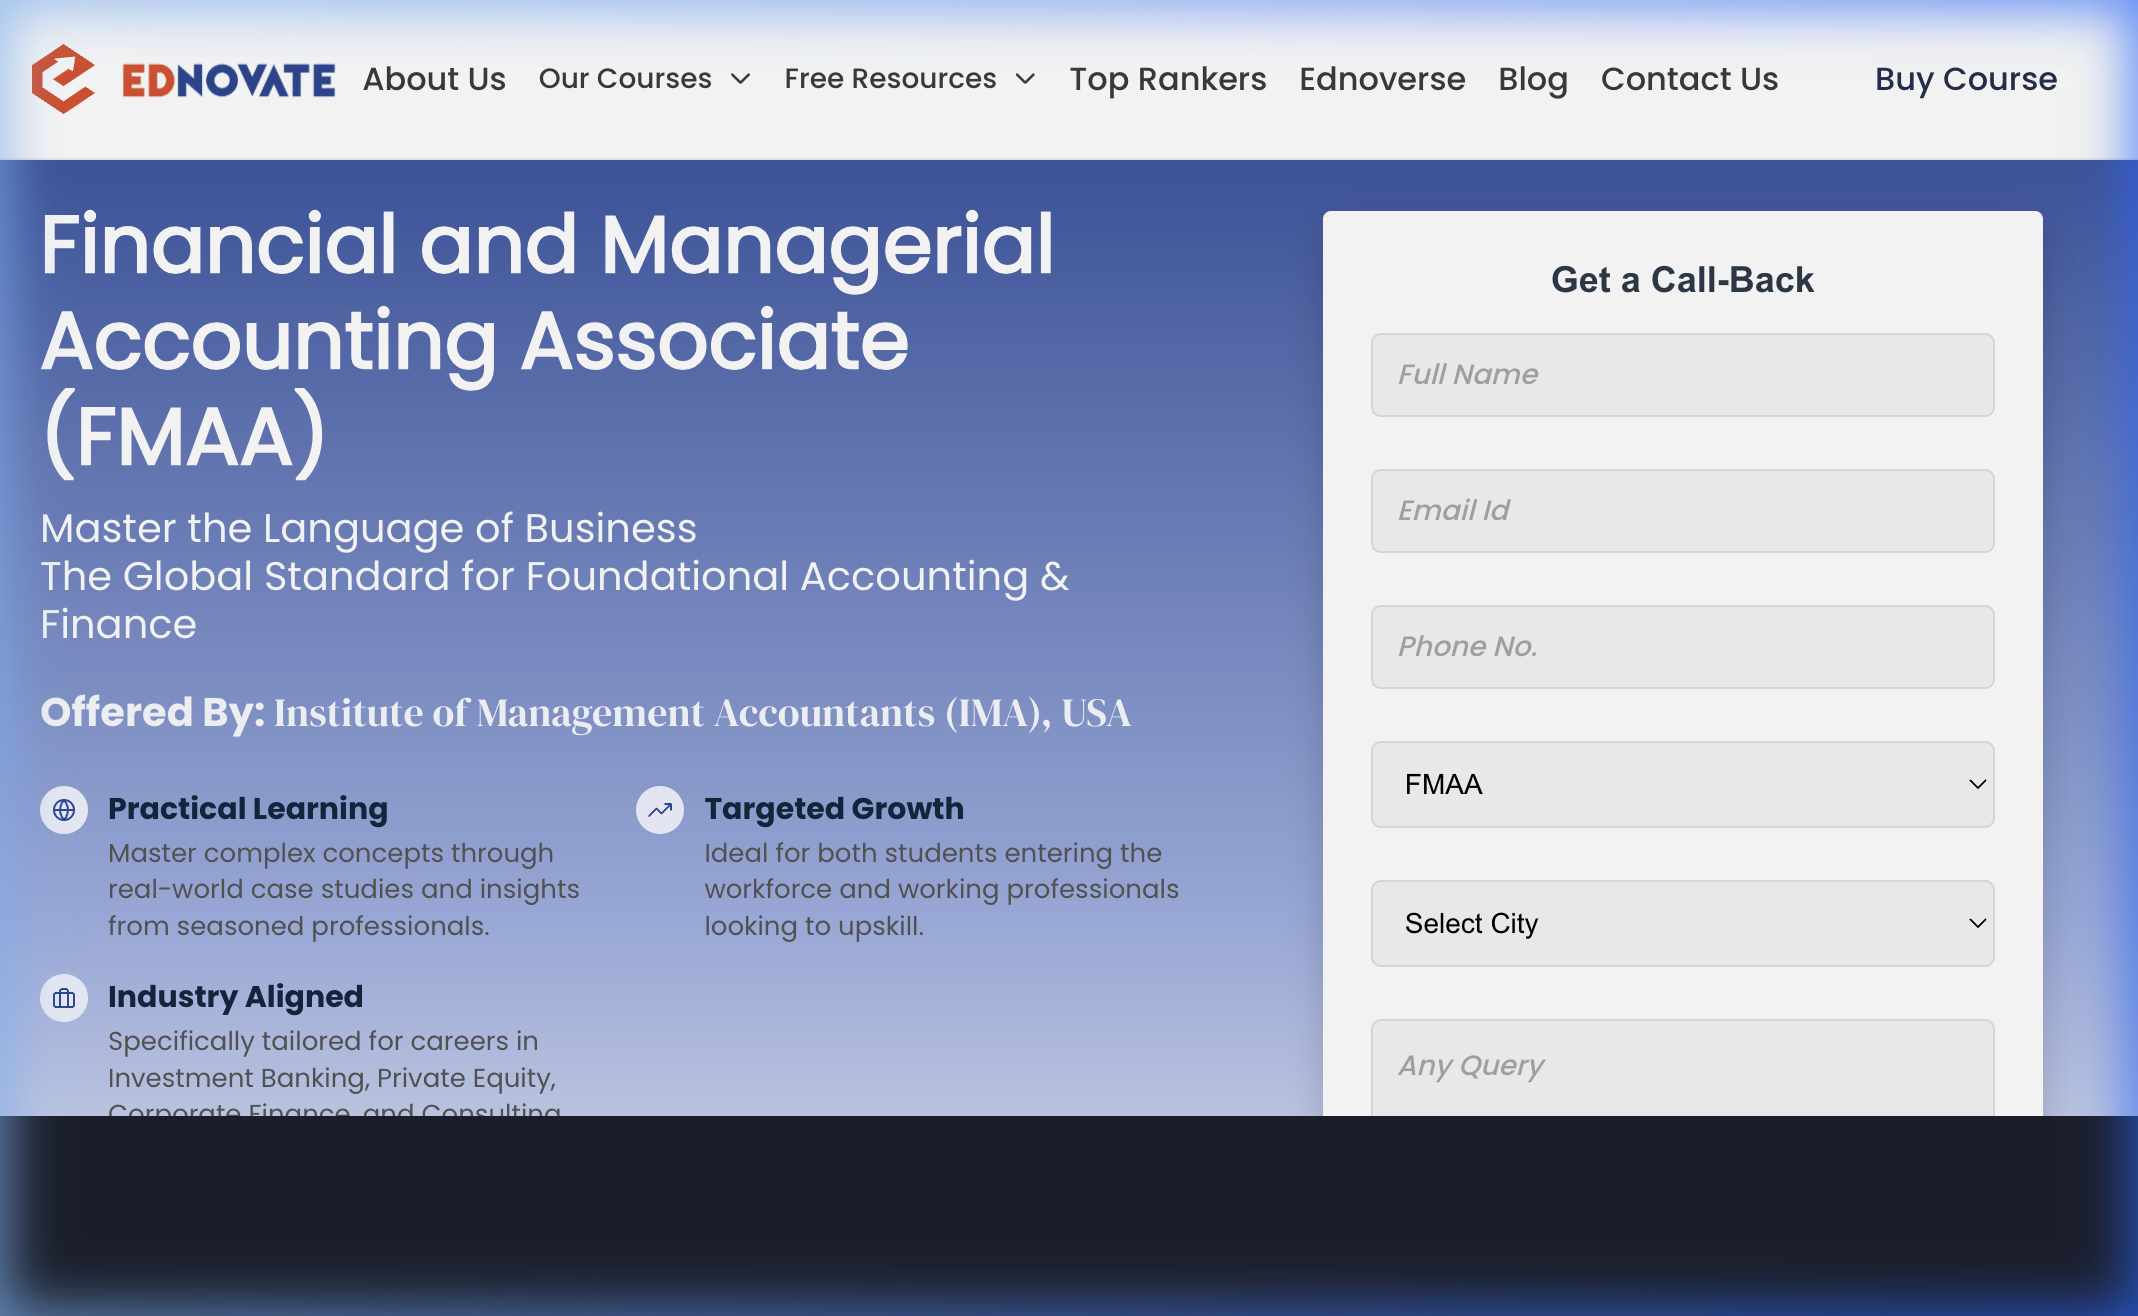The height and width of the screenshot is (1316, 2138).
Task: Click the globe icon beside Practical Learning
Action: click(64, 810)
